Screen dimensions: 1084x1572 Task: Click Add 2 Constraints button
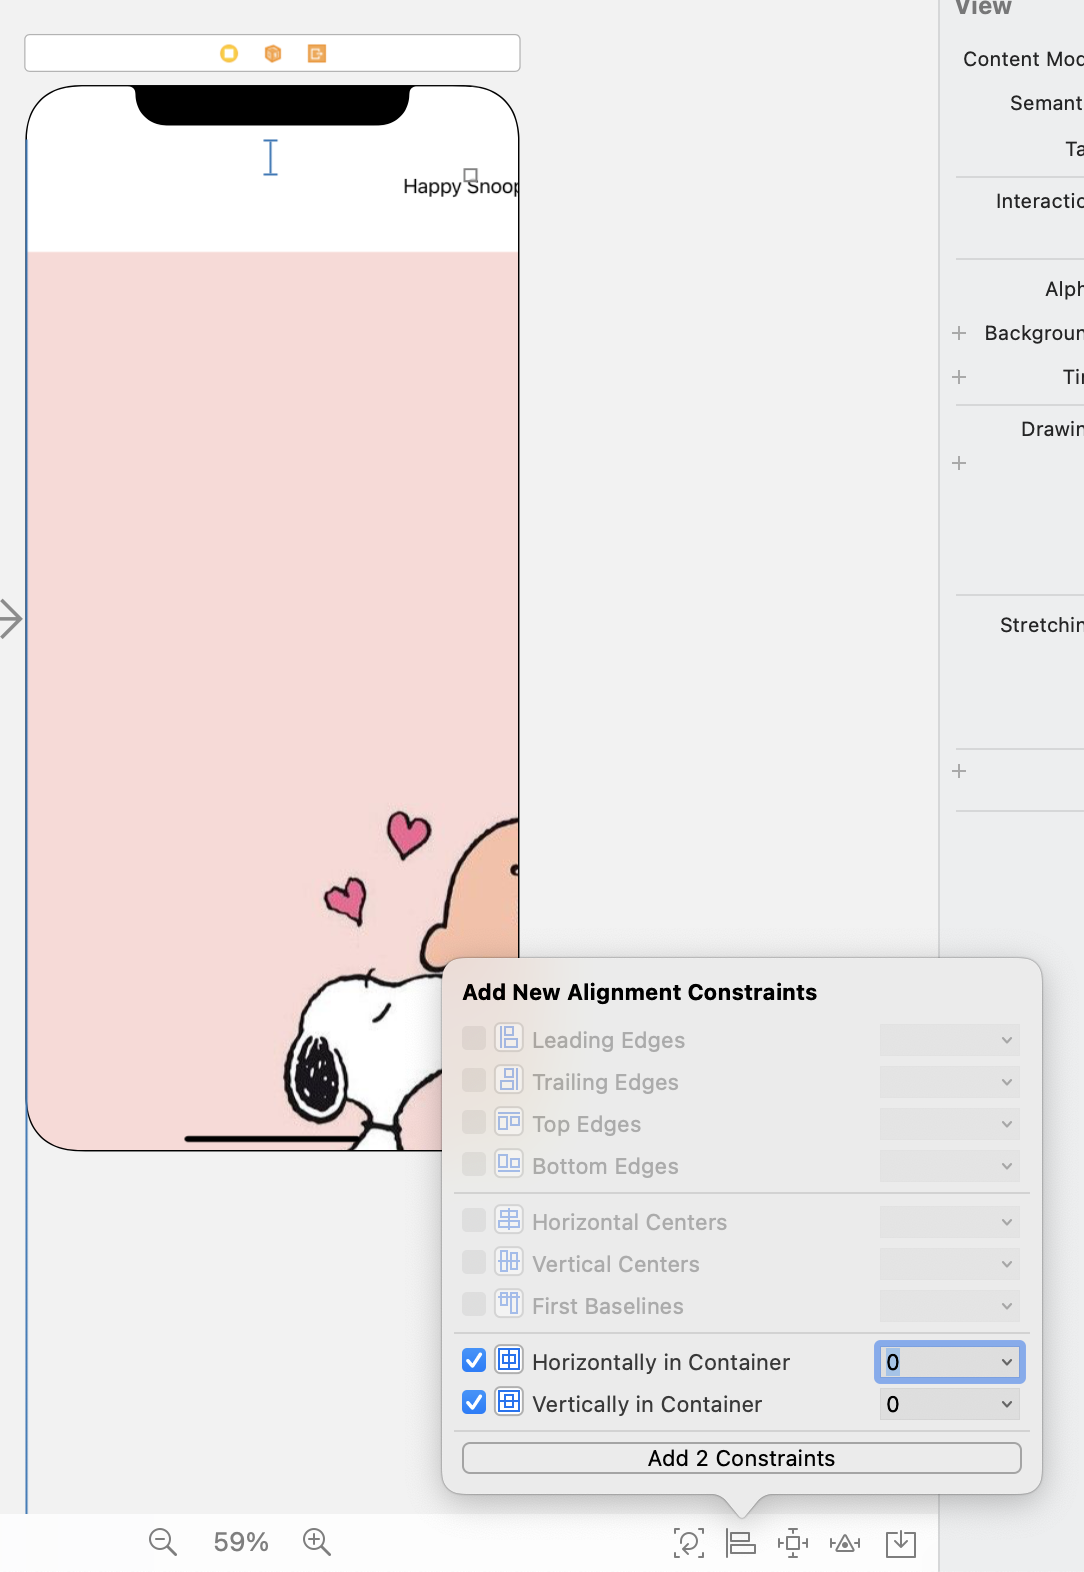(x=741, y=1458)
